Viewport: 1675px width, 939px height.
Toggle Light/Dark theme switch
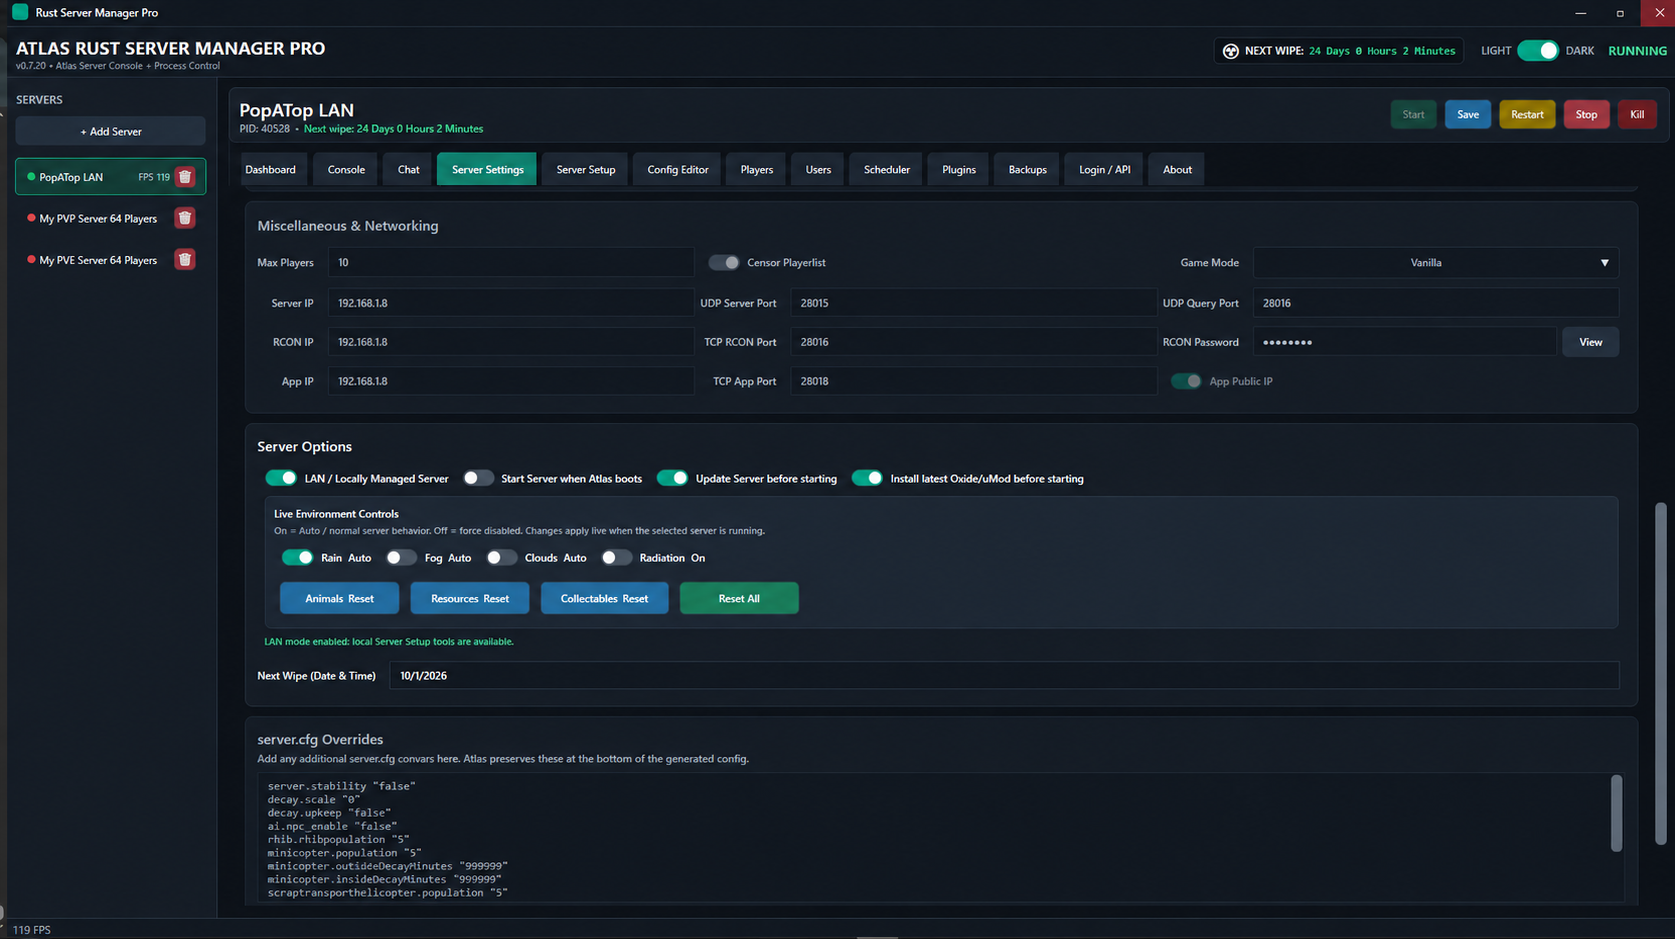click(1538, 51)
